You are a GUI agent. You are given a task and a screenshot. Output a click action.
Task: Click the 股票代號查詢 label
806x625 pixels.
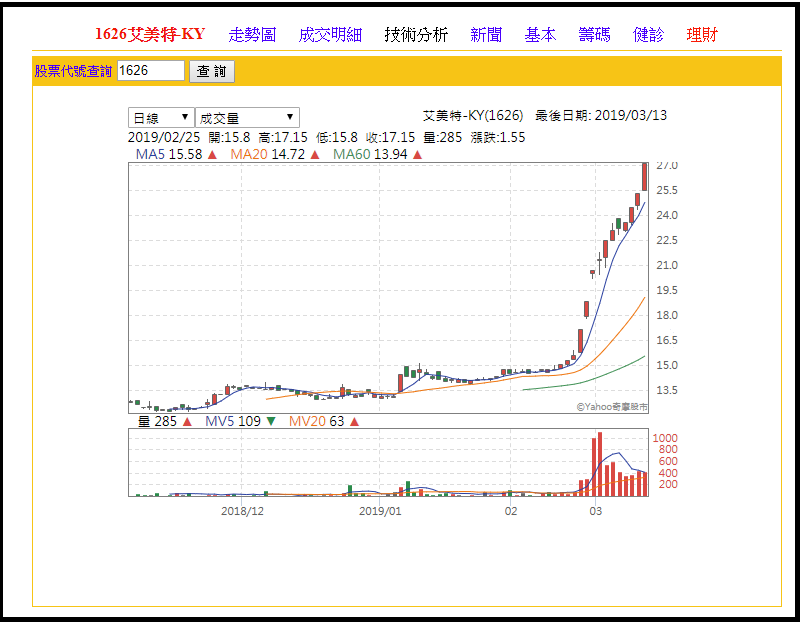(x=73, y=71)
